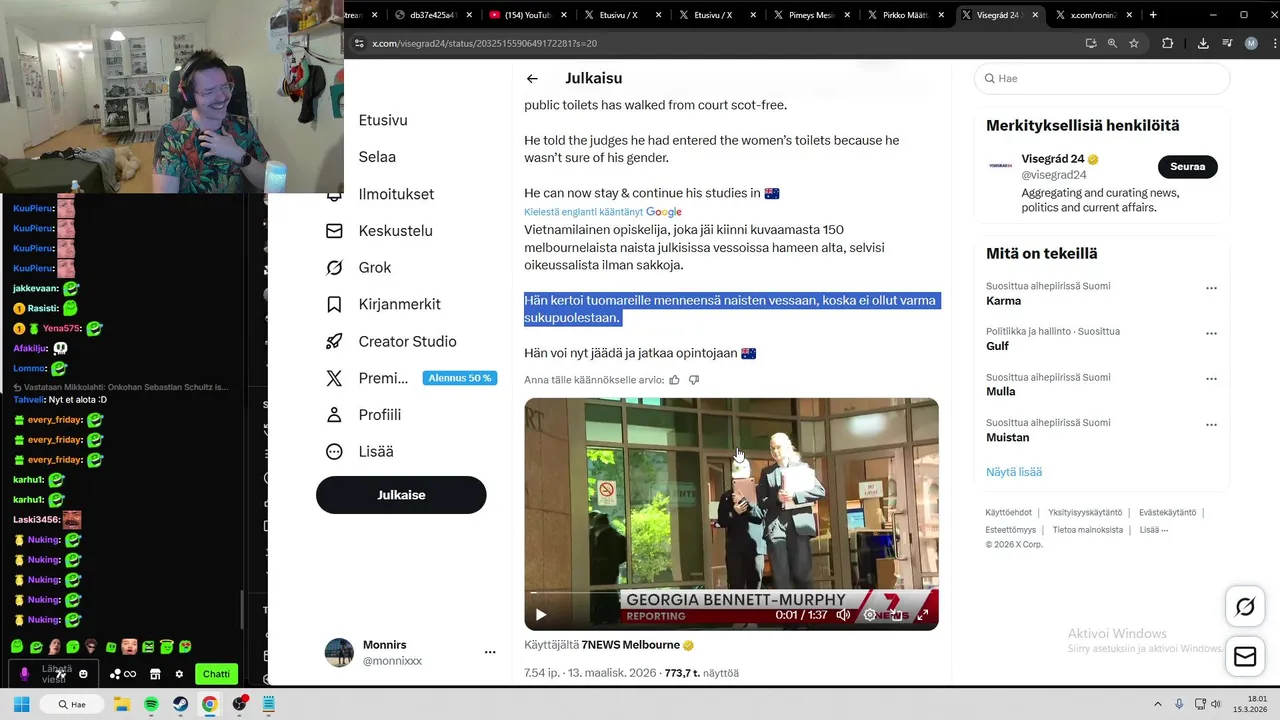Switch to the Pirkko Määttä browser tab
The width and height of the screenshot is (1280, 720).
[903, 15]
